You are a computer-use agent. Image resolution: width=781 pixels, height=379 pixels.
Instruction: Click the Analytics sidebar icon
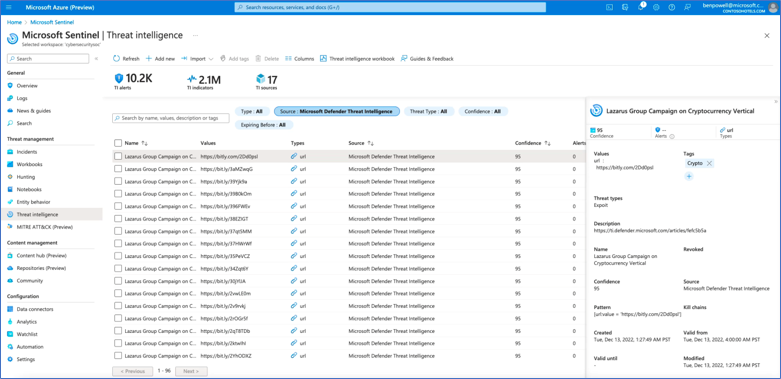point(10,322)
